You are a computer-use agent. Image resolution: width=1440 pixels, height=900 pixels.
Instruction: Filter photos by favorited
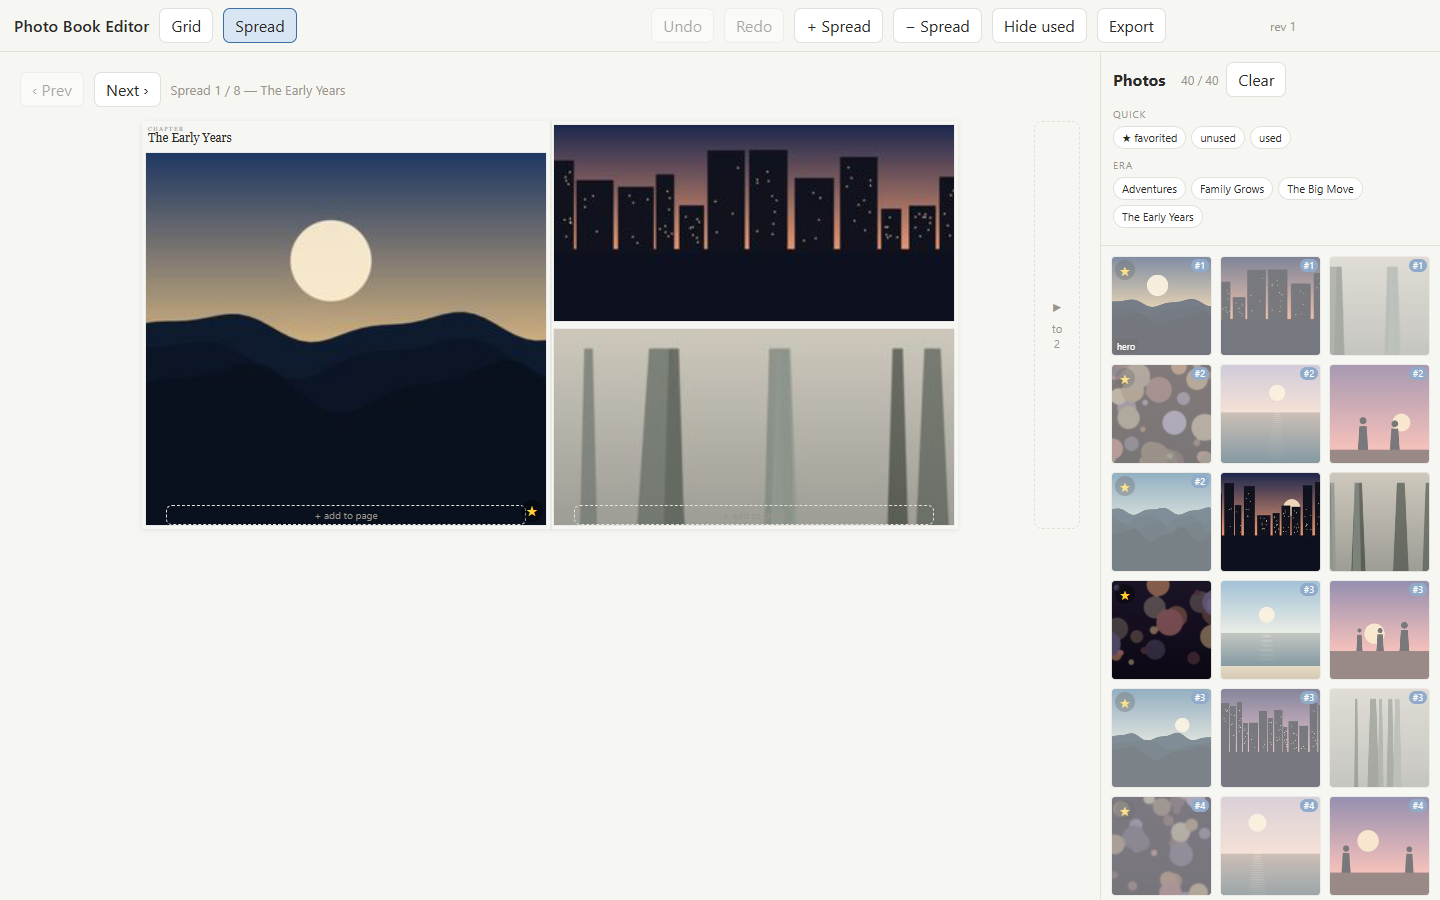[1149, 138]
